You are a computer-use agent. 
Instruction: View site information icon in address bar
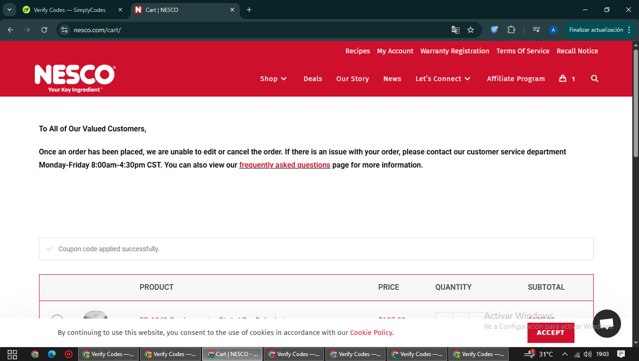pyautogui.click(x=64, y=30)
